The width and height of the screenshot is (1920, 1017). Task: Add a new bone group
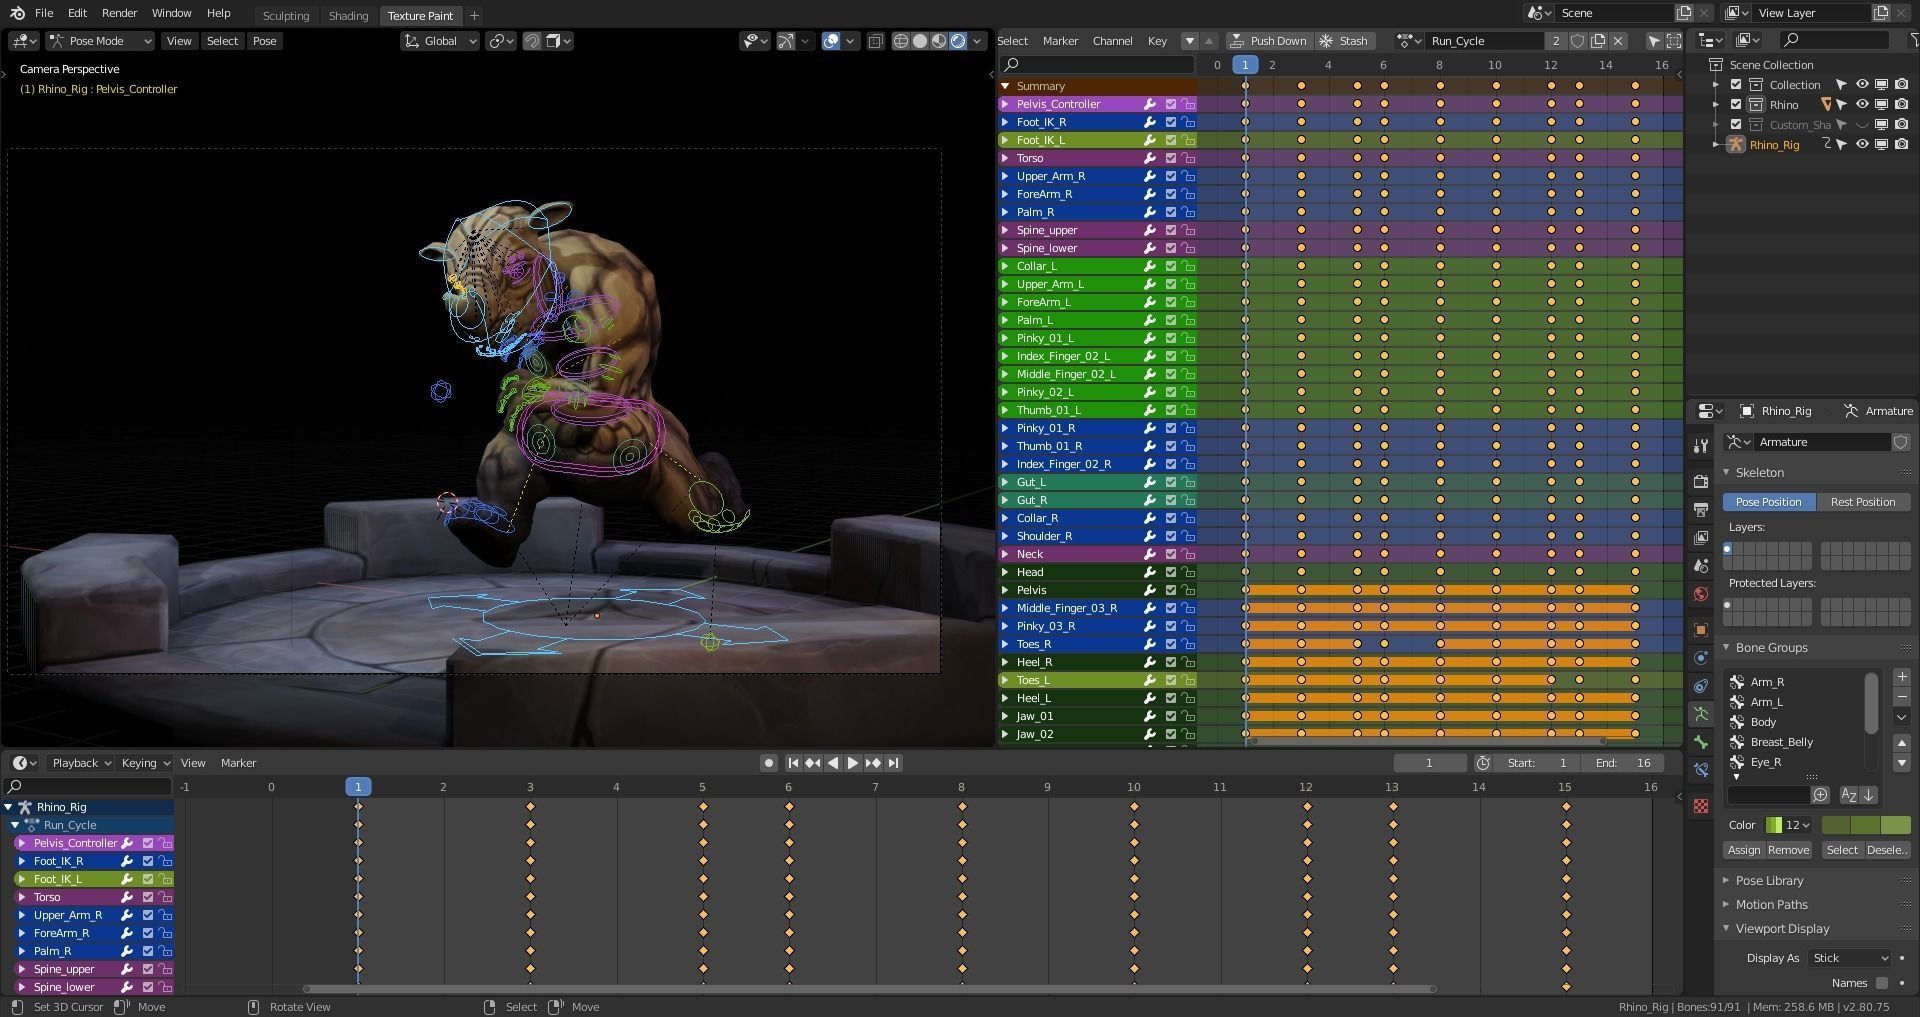(1901, 677)
